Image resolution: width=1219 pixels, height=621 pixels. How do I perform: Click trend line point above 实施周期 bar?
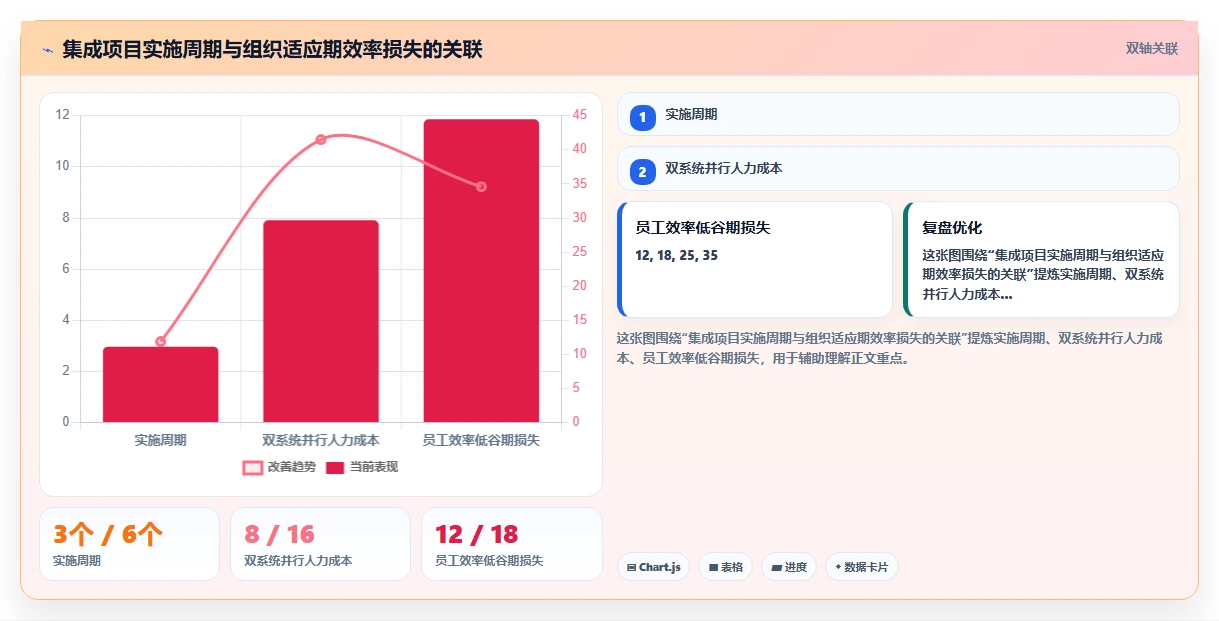161,341
